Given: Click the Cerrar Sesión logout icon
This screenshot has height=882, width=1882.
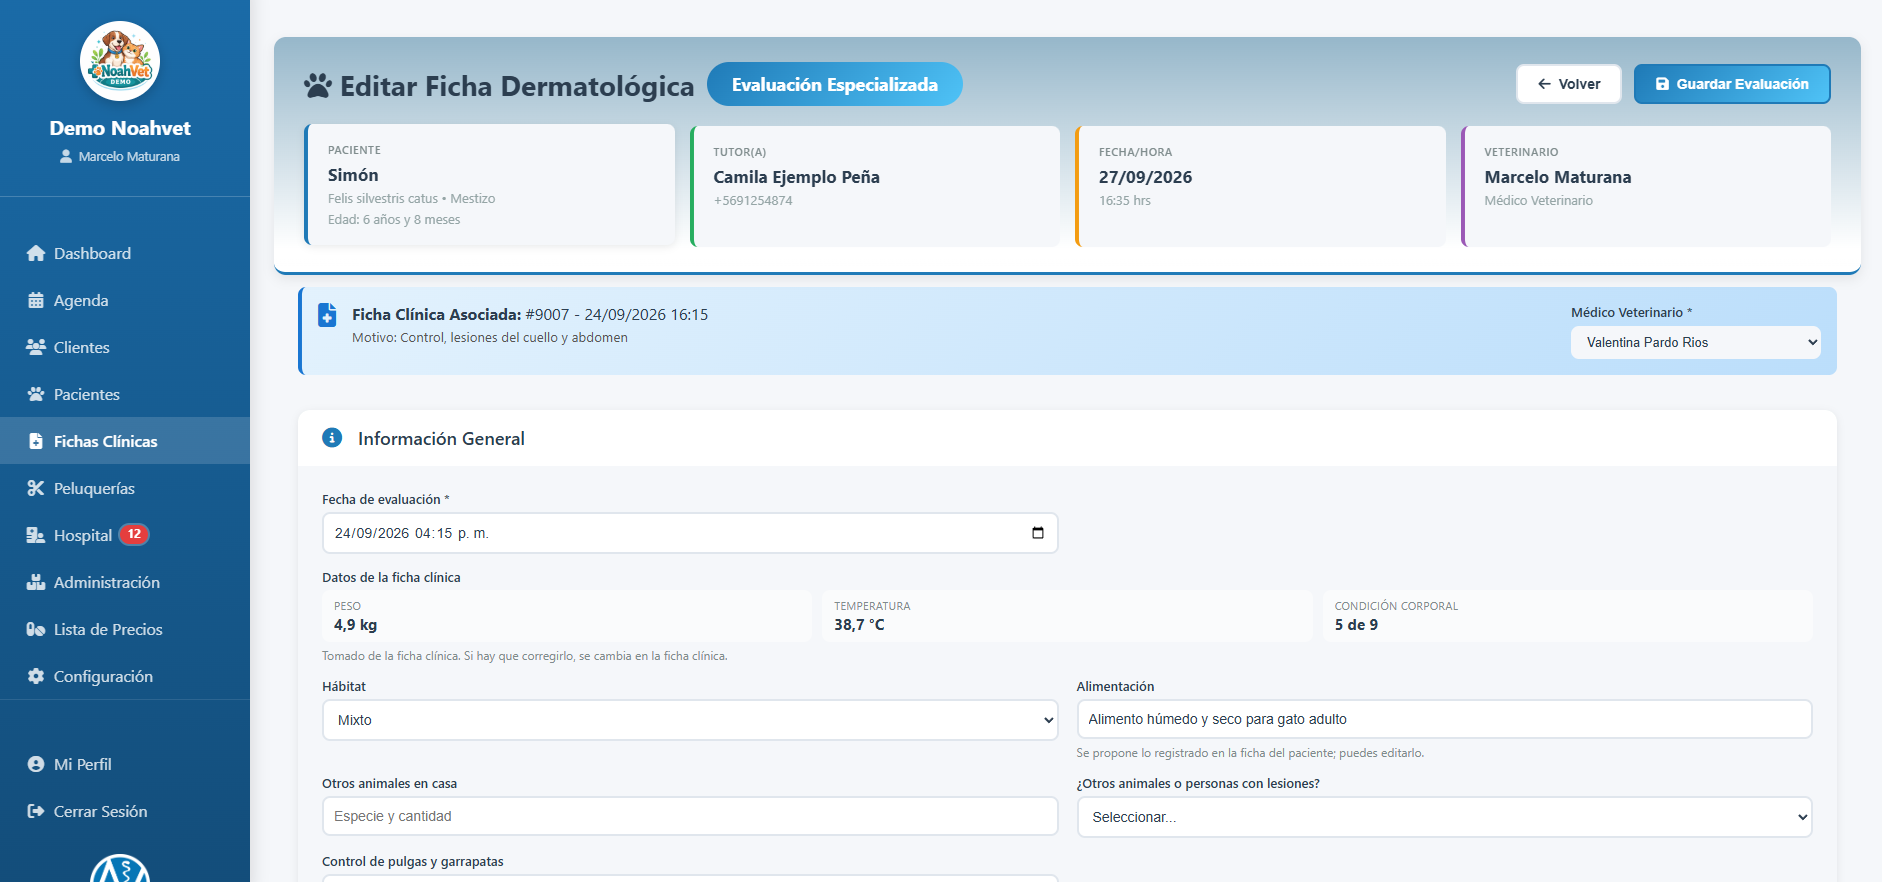Looking at the screenshot, I should [36, 811].
